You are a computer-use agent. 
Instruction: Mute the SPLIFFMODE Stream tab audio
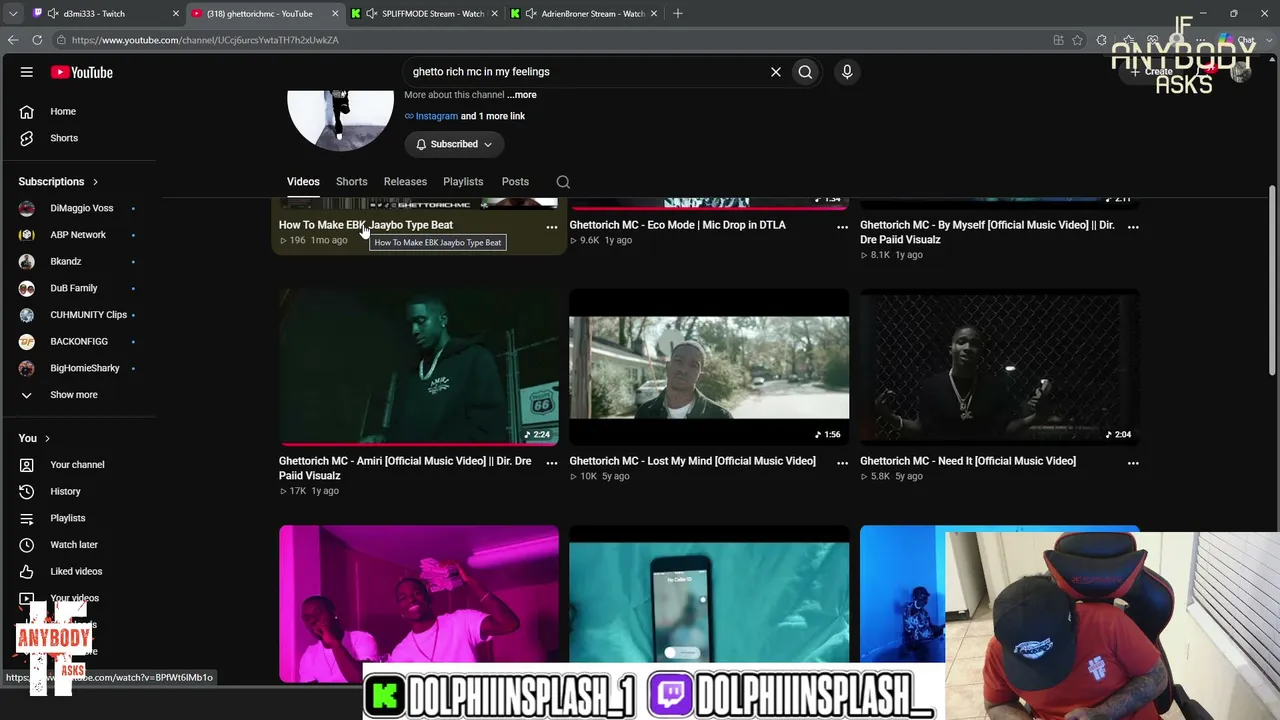372,14
